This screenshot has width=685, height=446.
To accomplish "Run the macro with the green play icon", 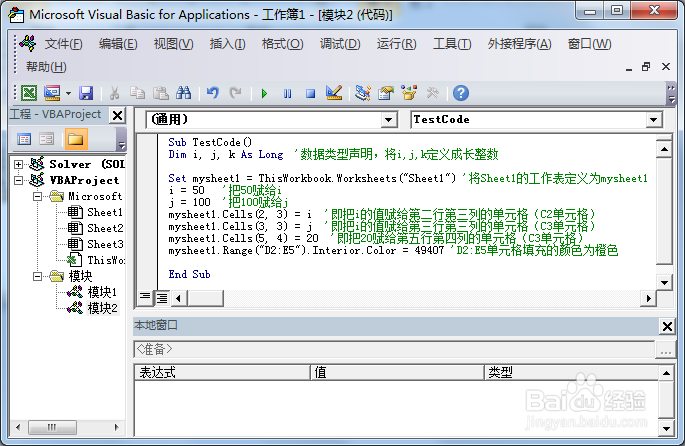I will (264, 93).
